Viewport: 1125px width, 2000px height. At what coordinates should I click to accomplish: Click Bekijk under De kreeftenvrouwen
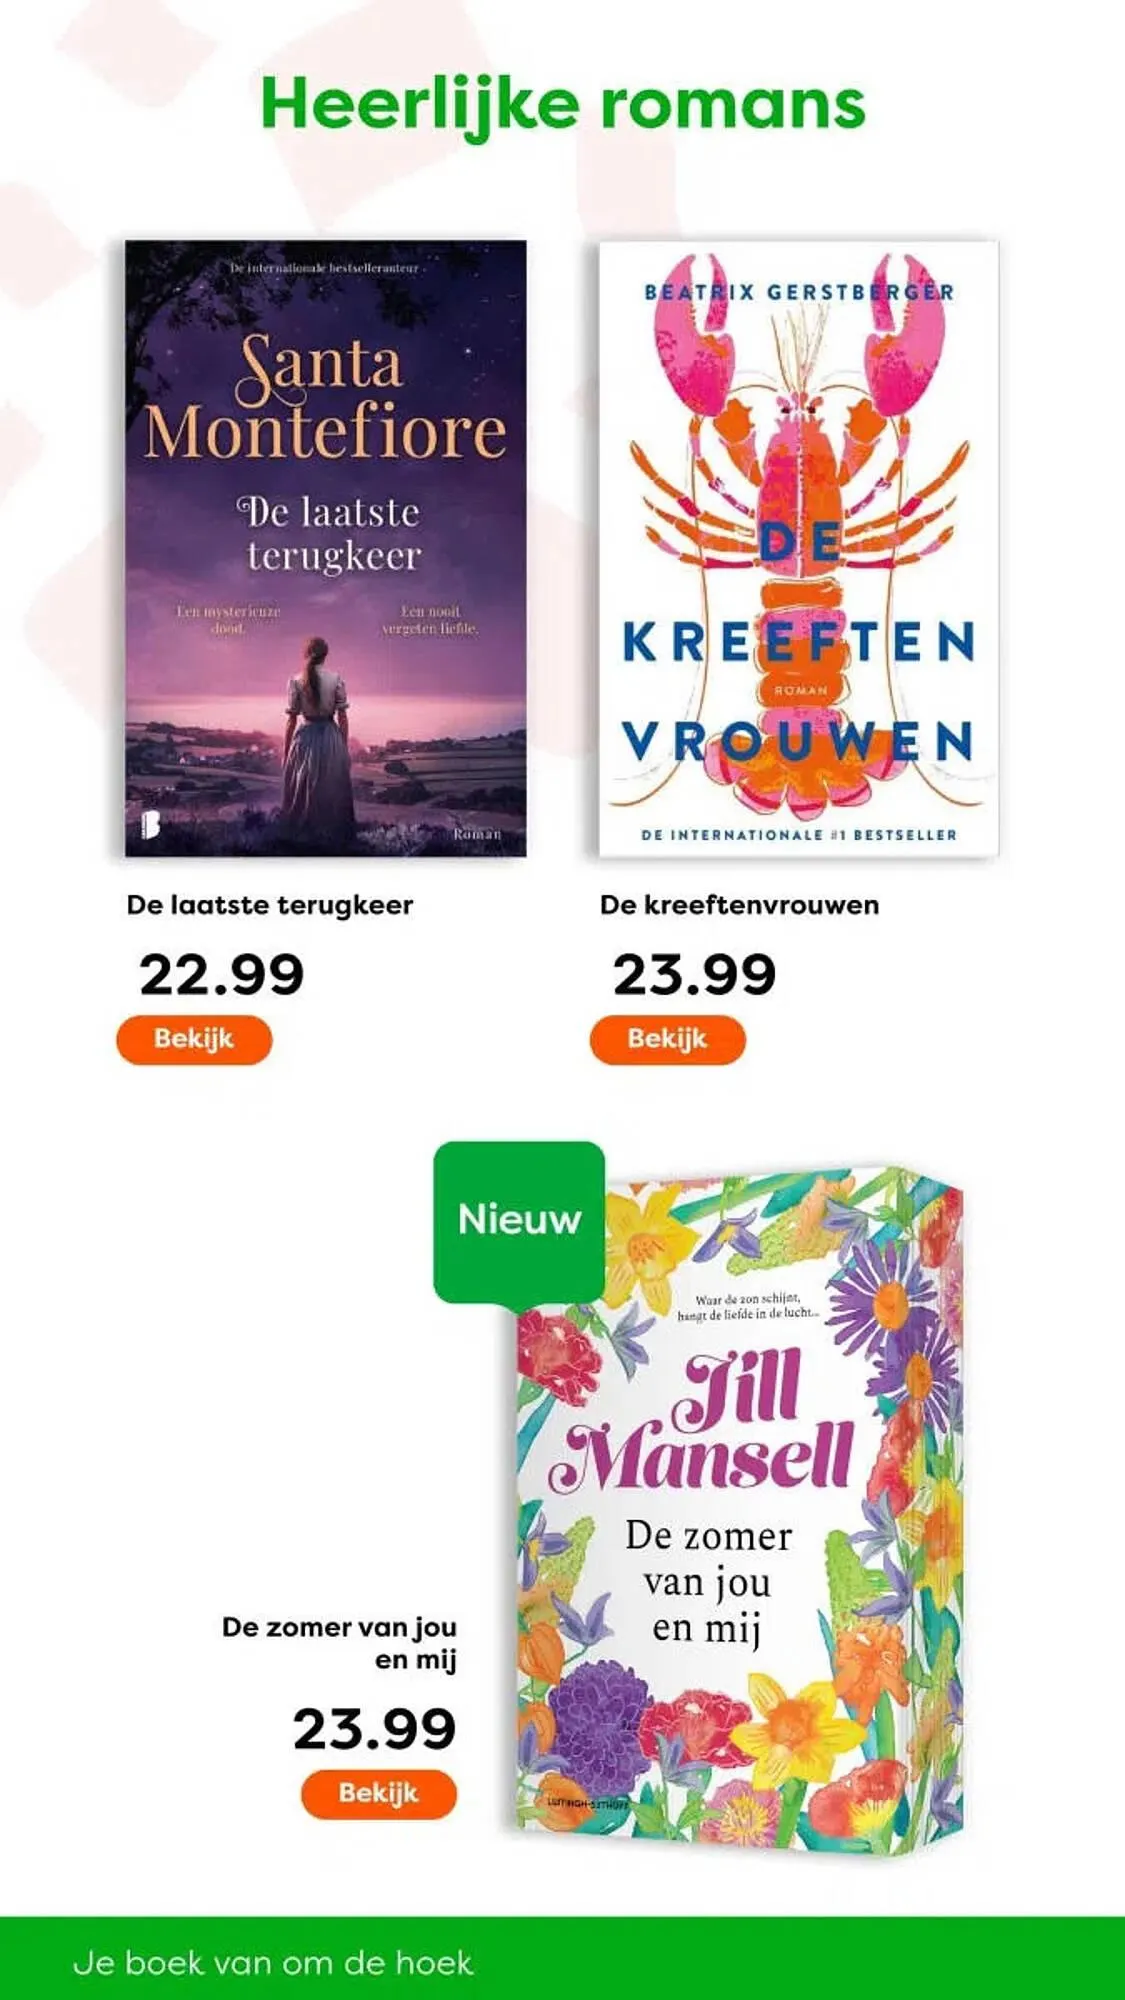coord(668,1039)
